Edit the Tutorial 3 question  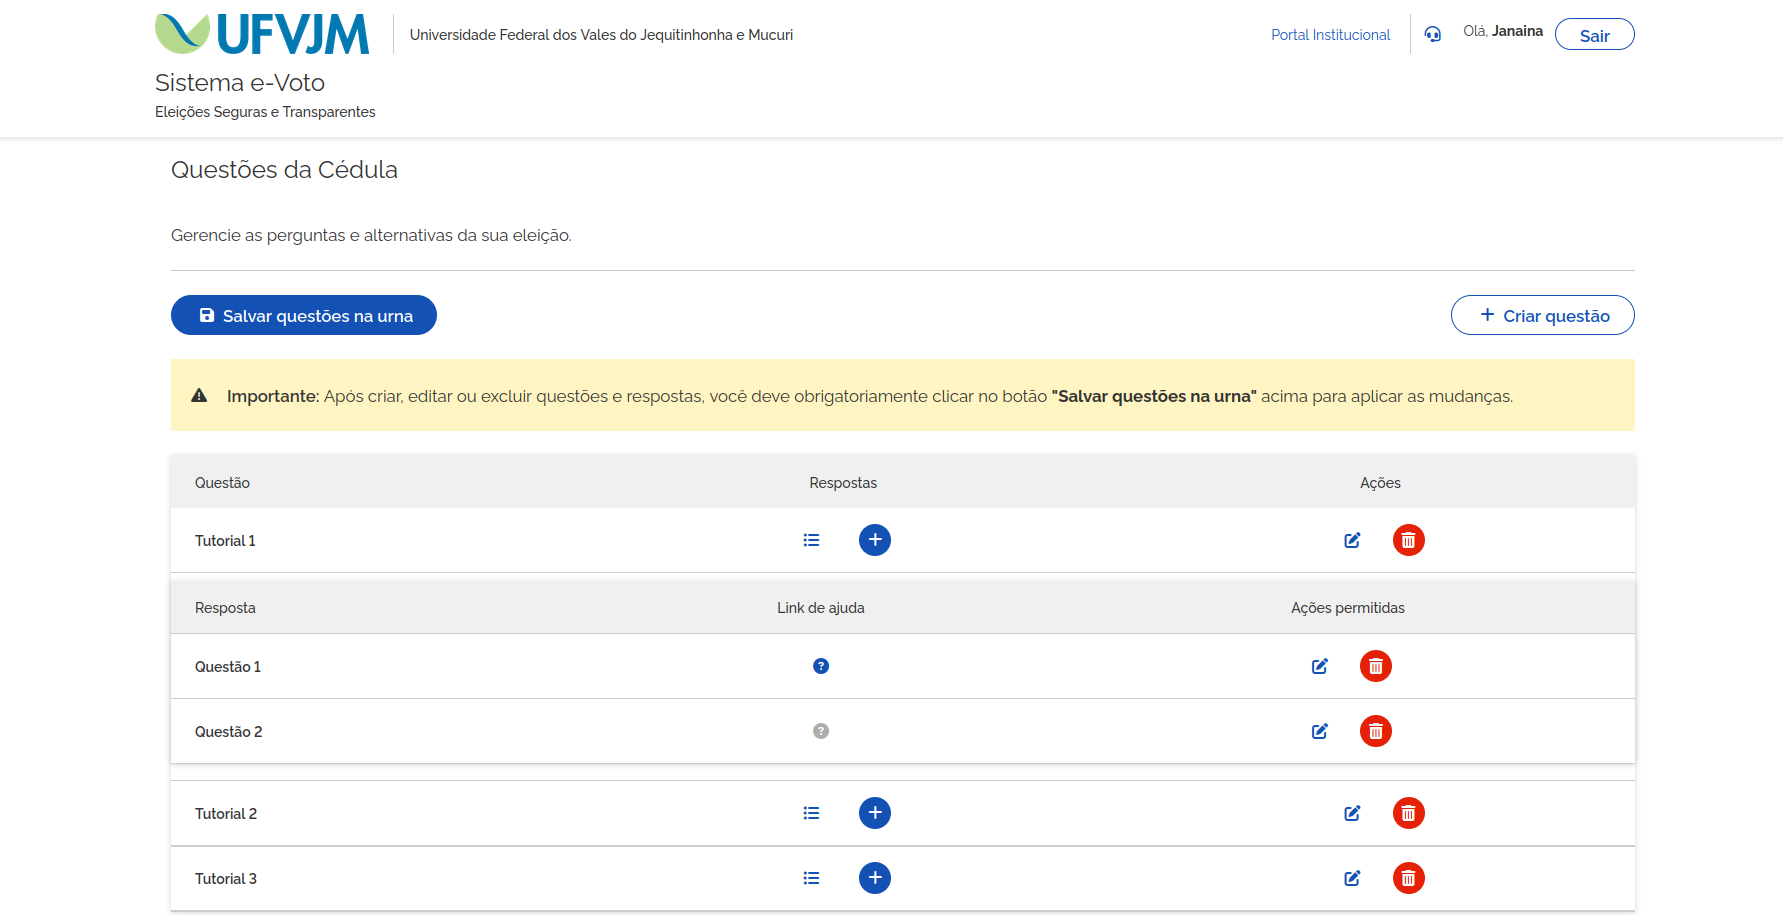click(x=1352, y=878)
